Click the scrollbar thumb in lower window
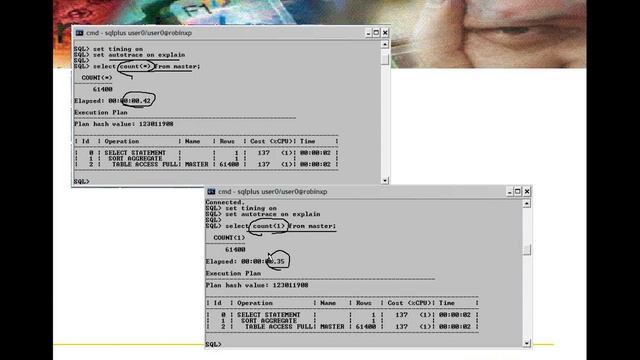The height and width of the screenshot is (360, 640). [527, 249]
